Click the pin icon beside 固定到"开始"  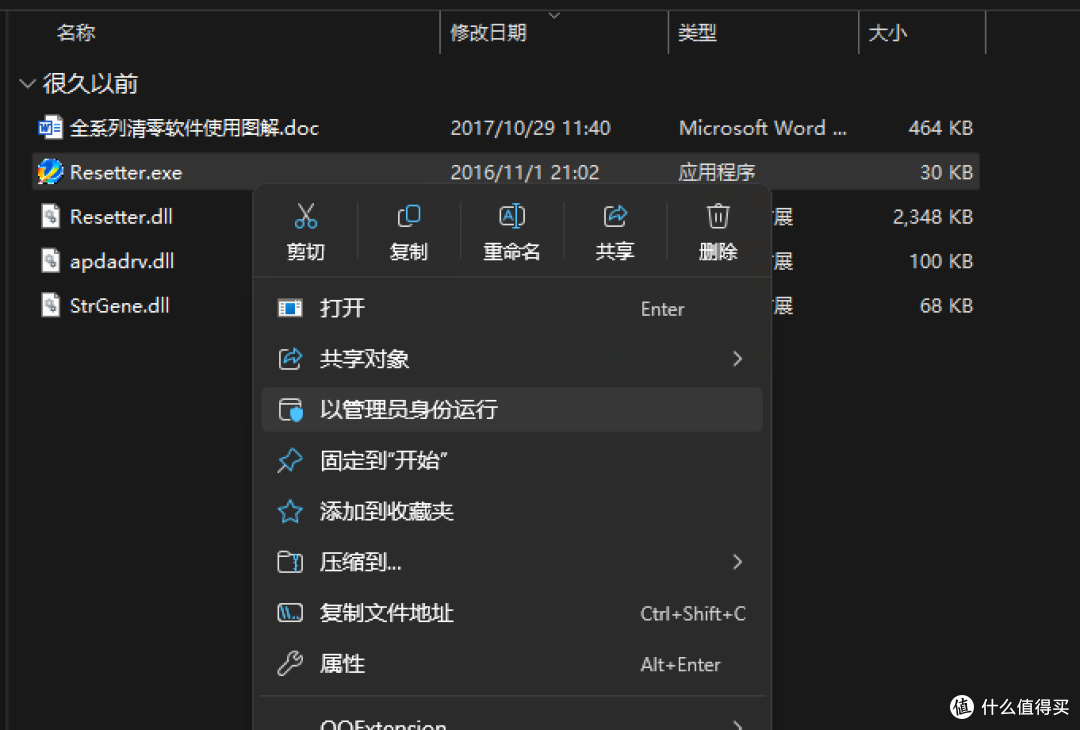tap(290, 461)
